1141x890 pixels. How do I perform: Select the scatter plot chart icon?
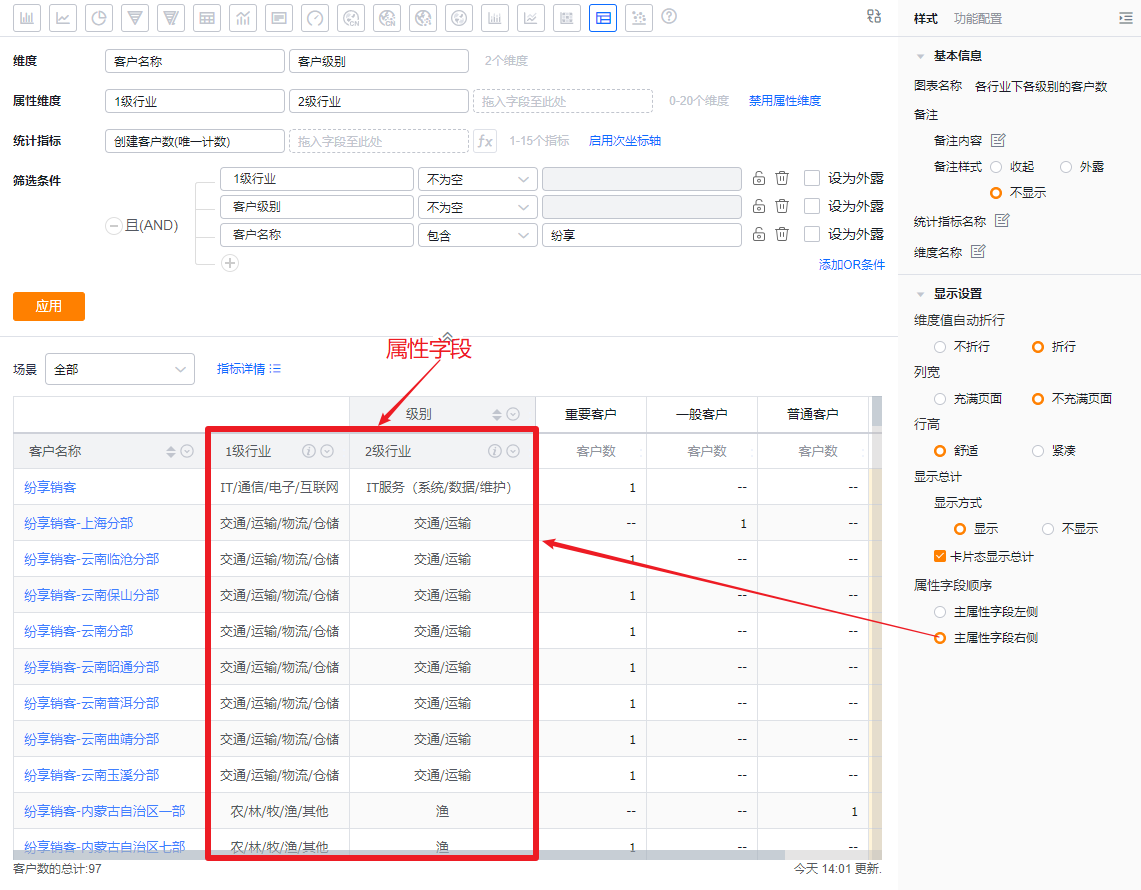point(639,17)
